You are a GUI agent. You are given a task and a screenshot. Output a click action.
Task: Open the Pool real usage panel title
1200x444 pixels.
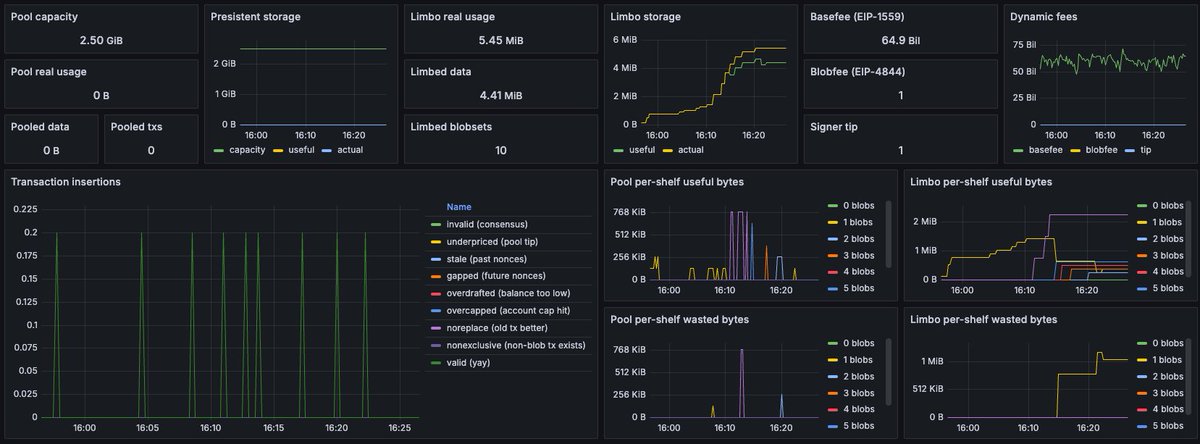(50, 71)
